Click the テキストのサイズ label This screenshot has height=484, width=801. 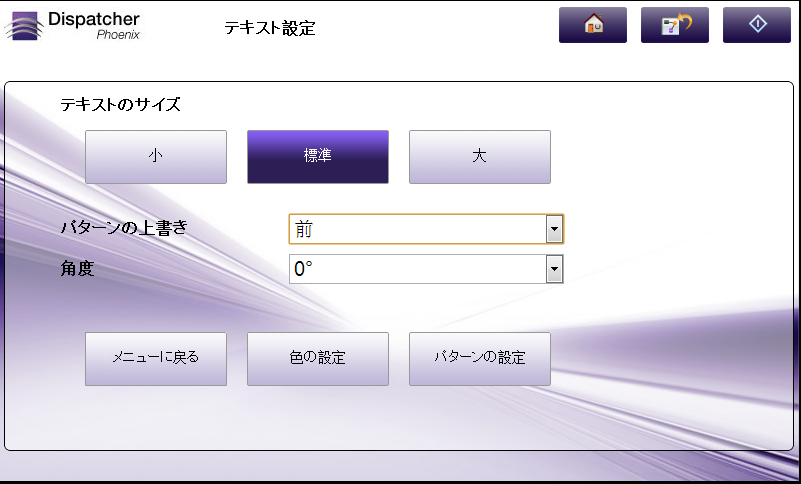(x=121, y=105)
